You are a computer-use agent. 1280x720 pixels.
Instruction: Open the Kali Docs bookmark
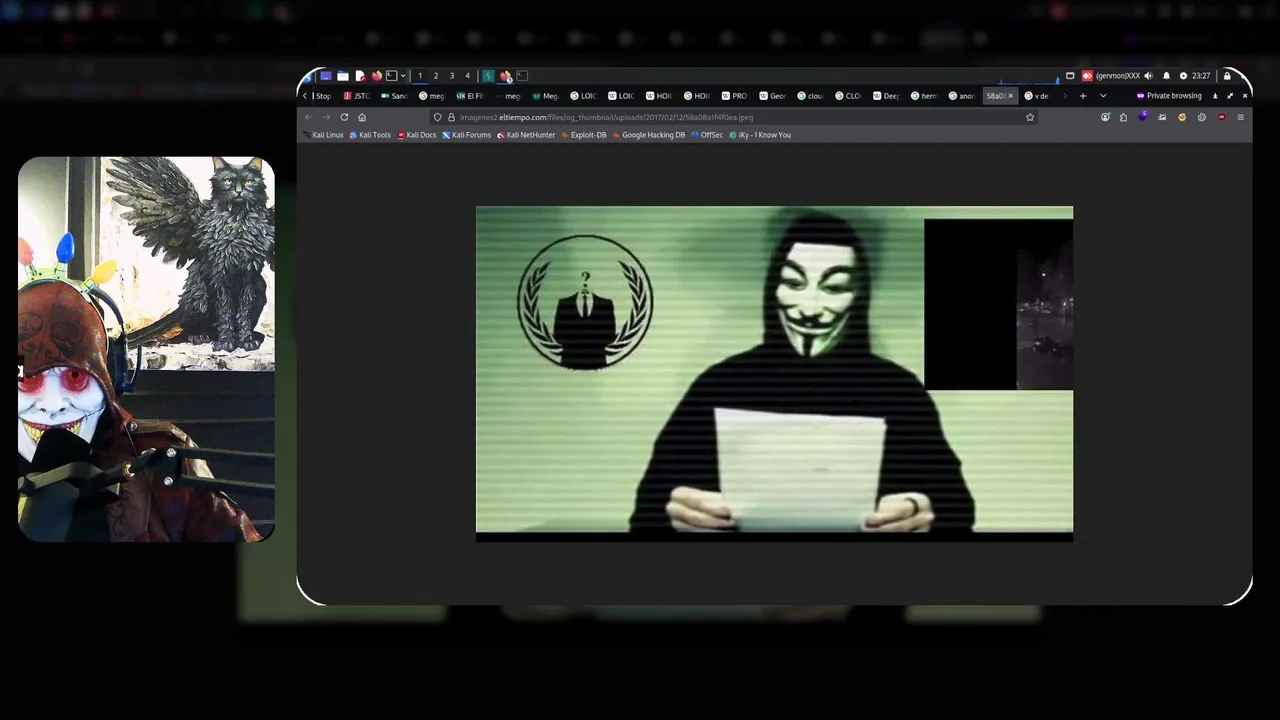pyautogui.click(x=417, y=135)
